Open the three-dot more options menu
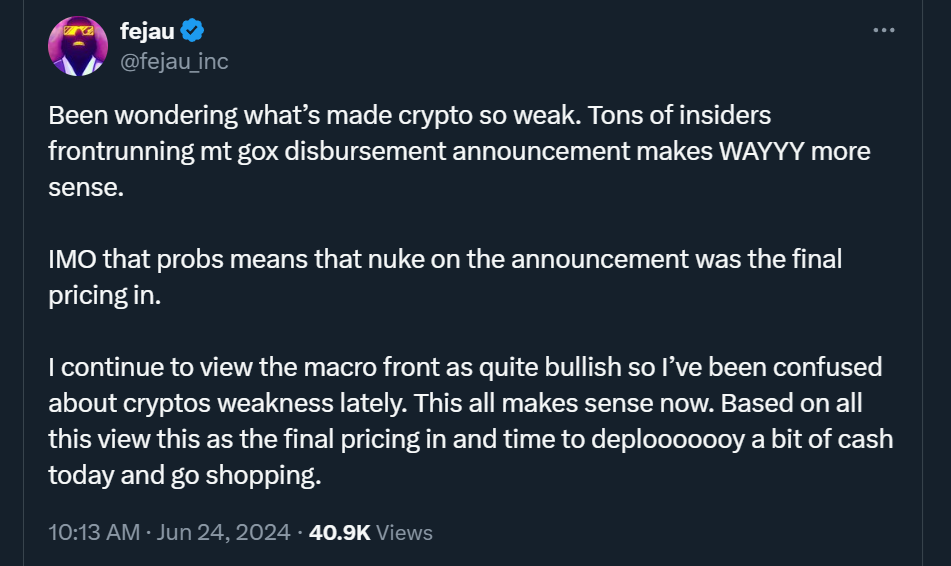This screenshot has width=951, height=566. click(x=883, y=30)
